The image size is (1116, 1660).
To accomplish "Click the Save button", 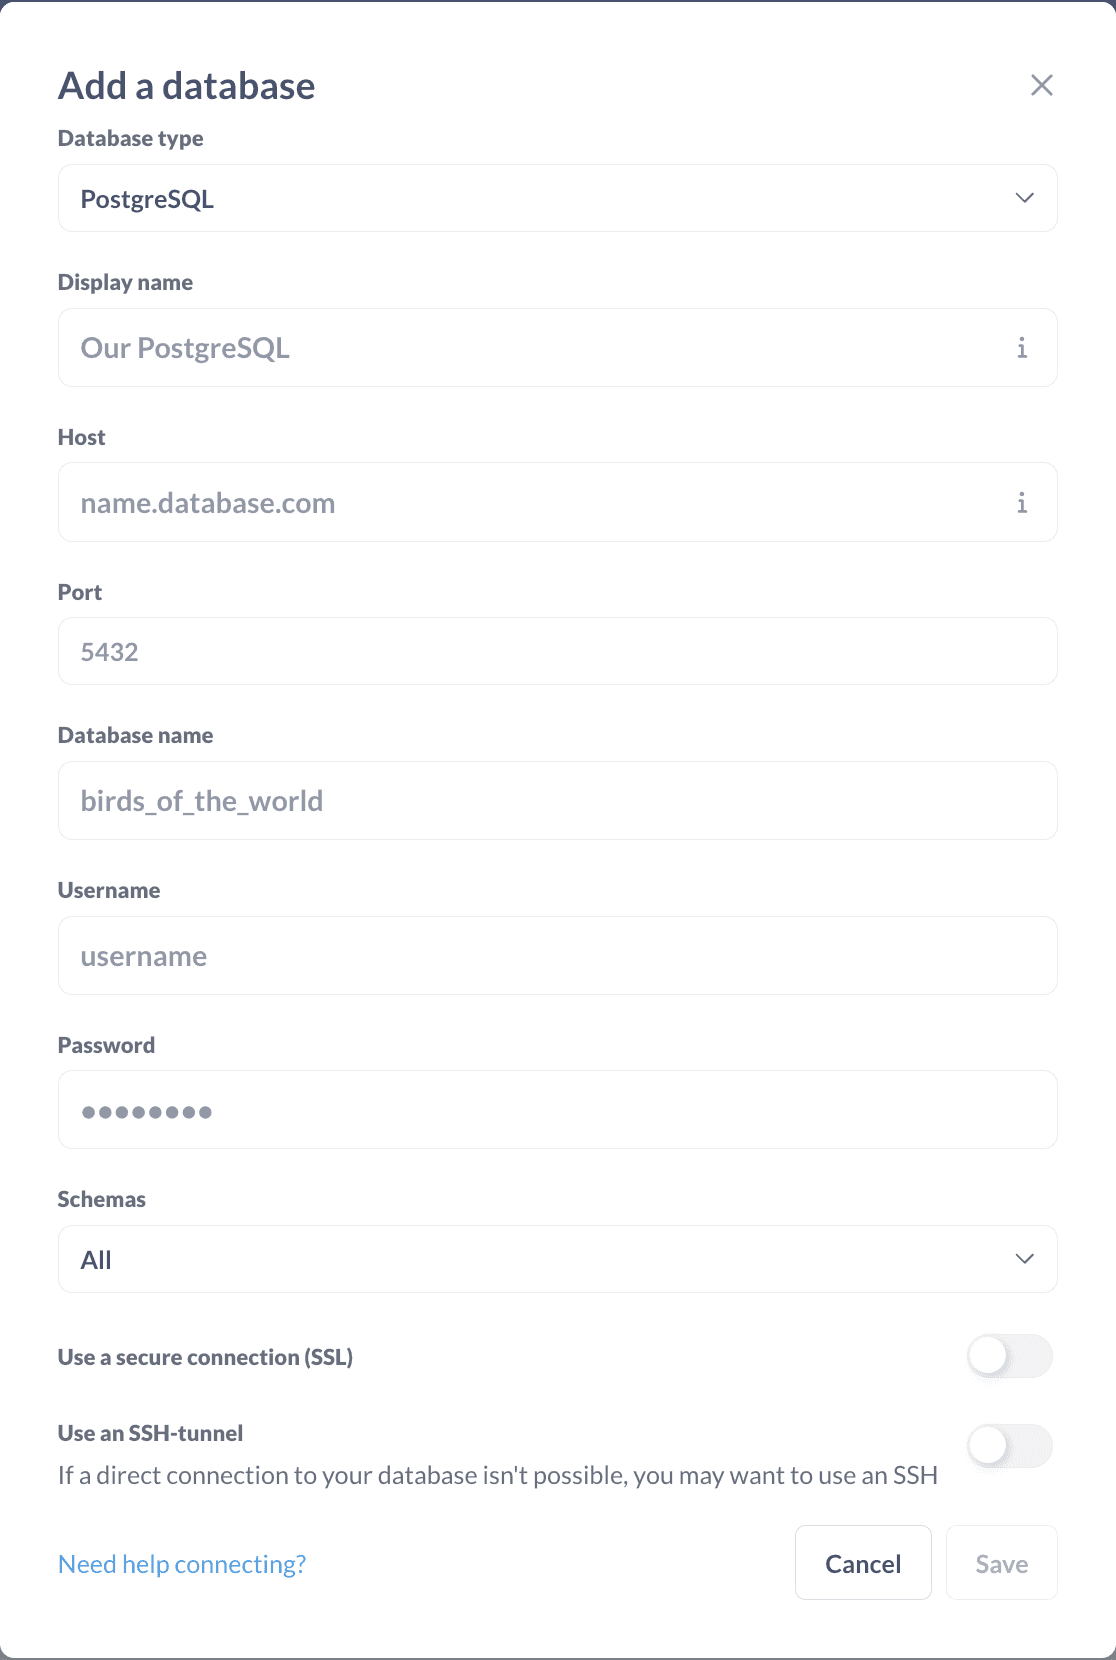I will 1001,1563.
